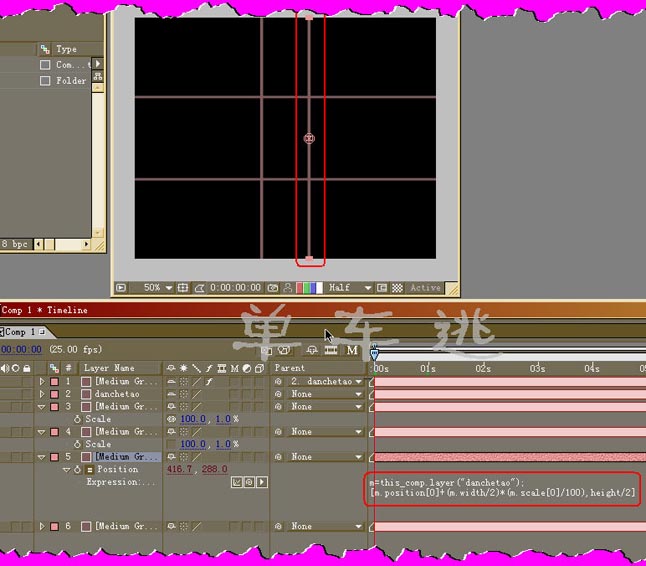Click the audio speaker column icon
The image size is (646, 566).
click(5, 368)
